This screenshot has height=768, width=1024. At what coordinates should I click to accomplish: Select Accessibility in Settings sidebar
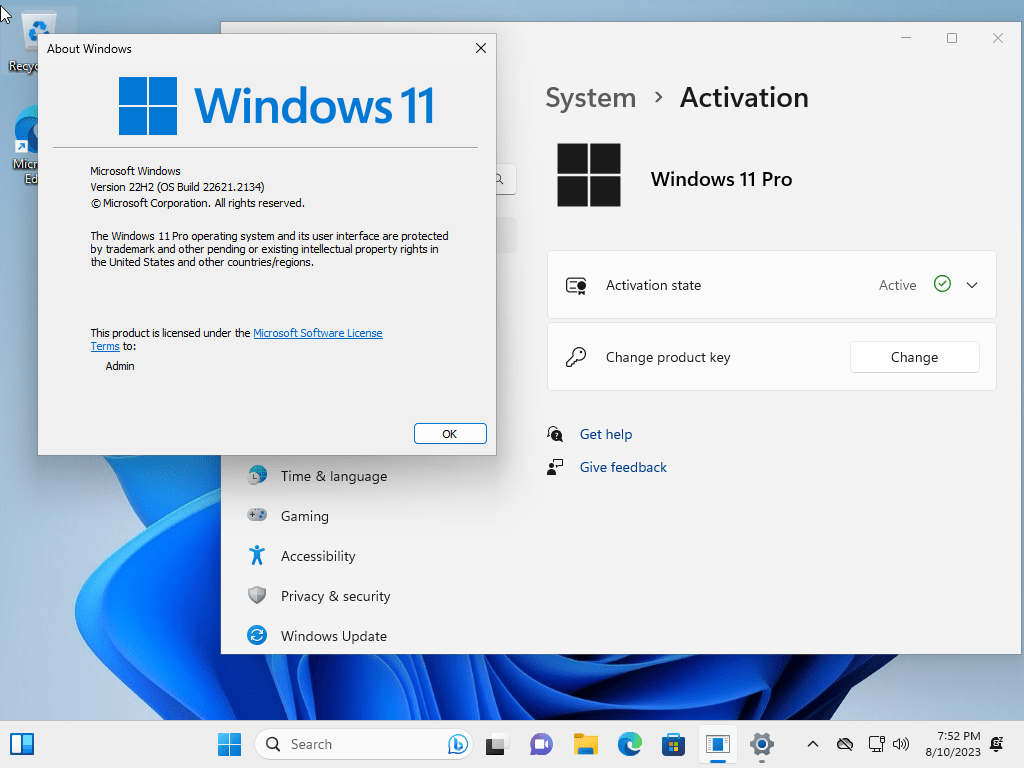318,556
